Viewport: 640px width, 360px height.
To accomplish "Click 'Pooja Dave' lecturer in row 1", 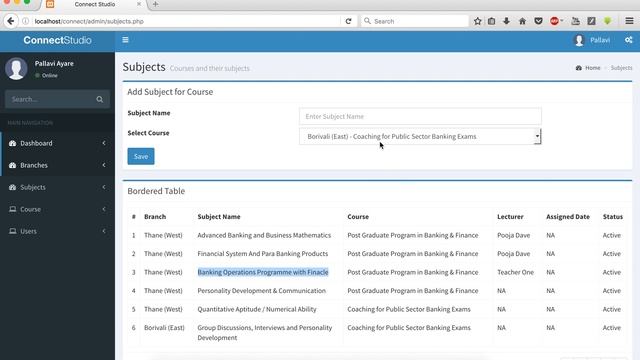I will [513, 235].
